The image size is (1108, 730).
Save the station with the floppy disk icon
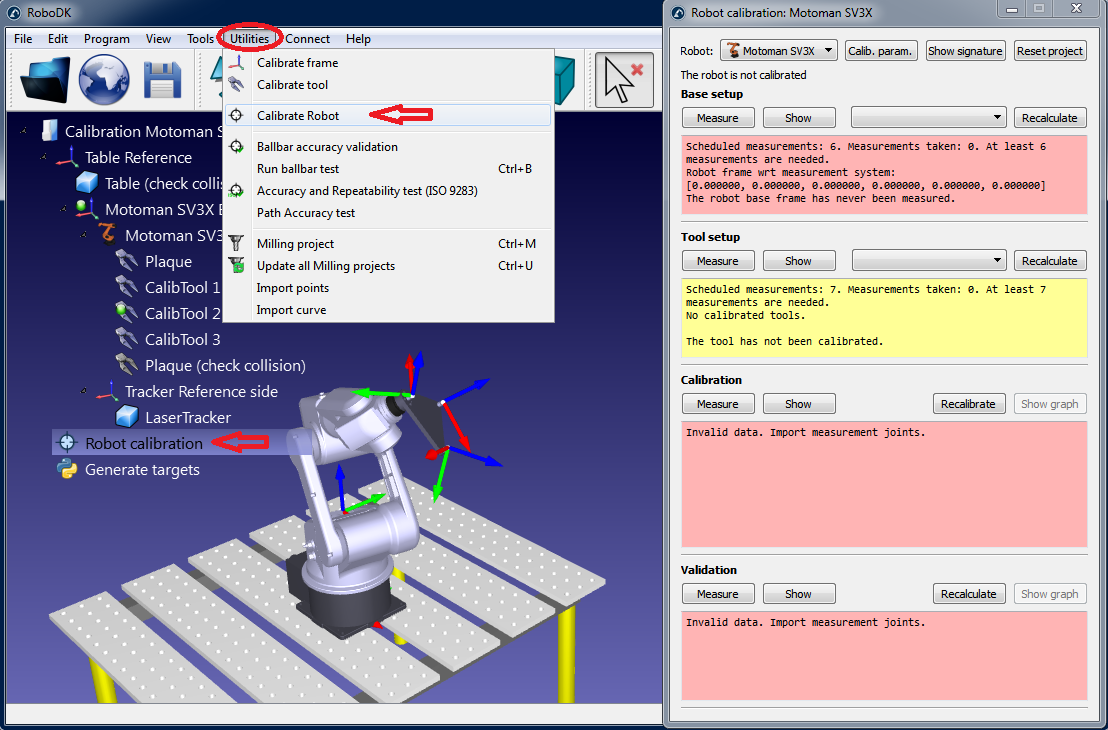point(161,81)
